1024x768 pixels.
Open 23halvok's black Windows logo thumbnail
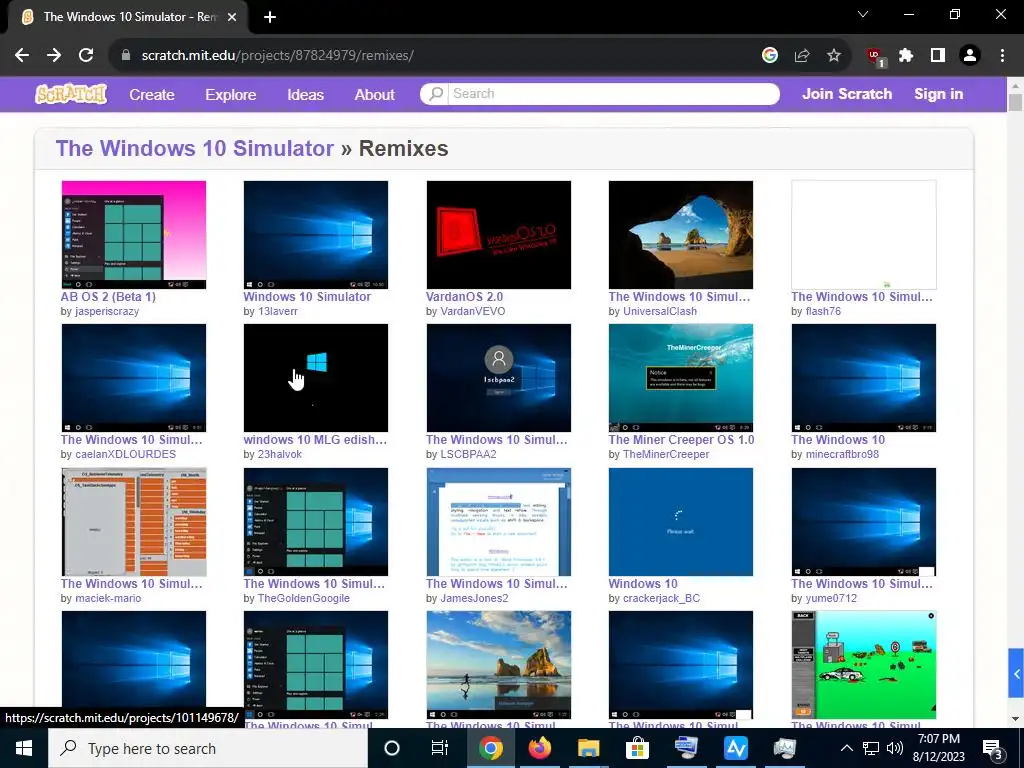pyautogui.click(x=315, y=377)
